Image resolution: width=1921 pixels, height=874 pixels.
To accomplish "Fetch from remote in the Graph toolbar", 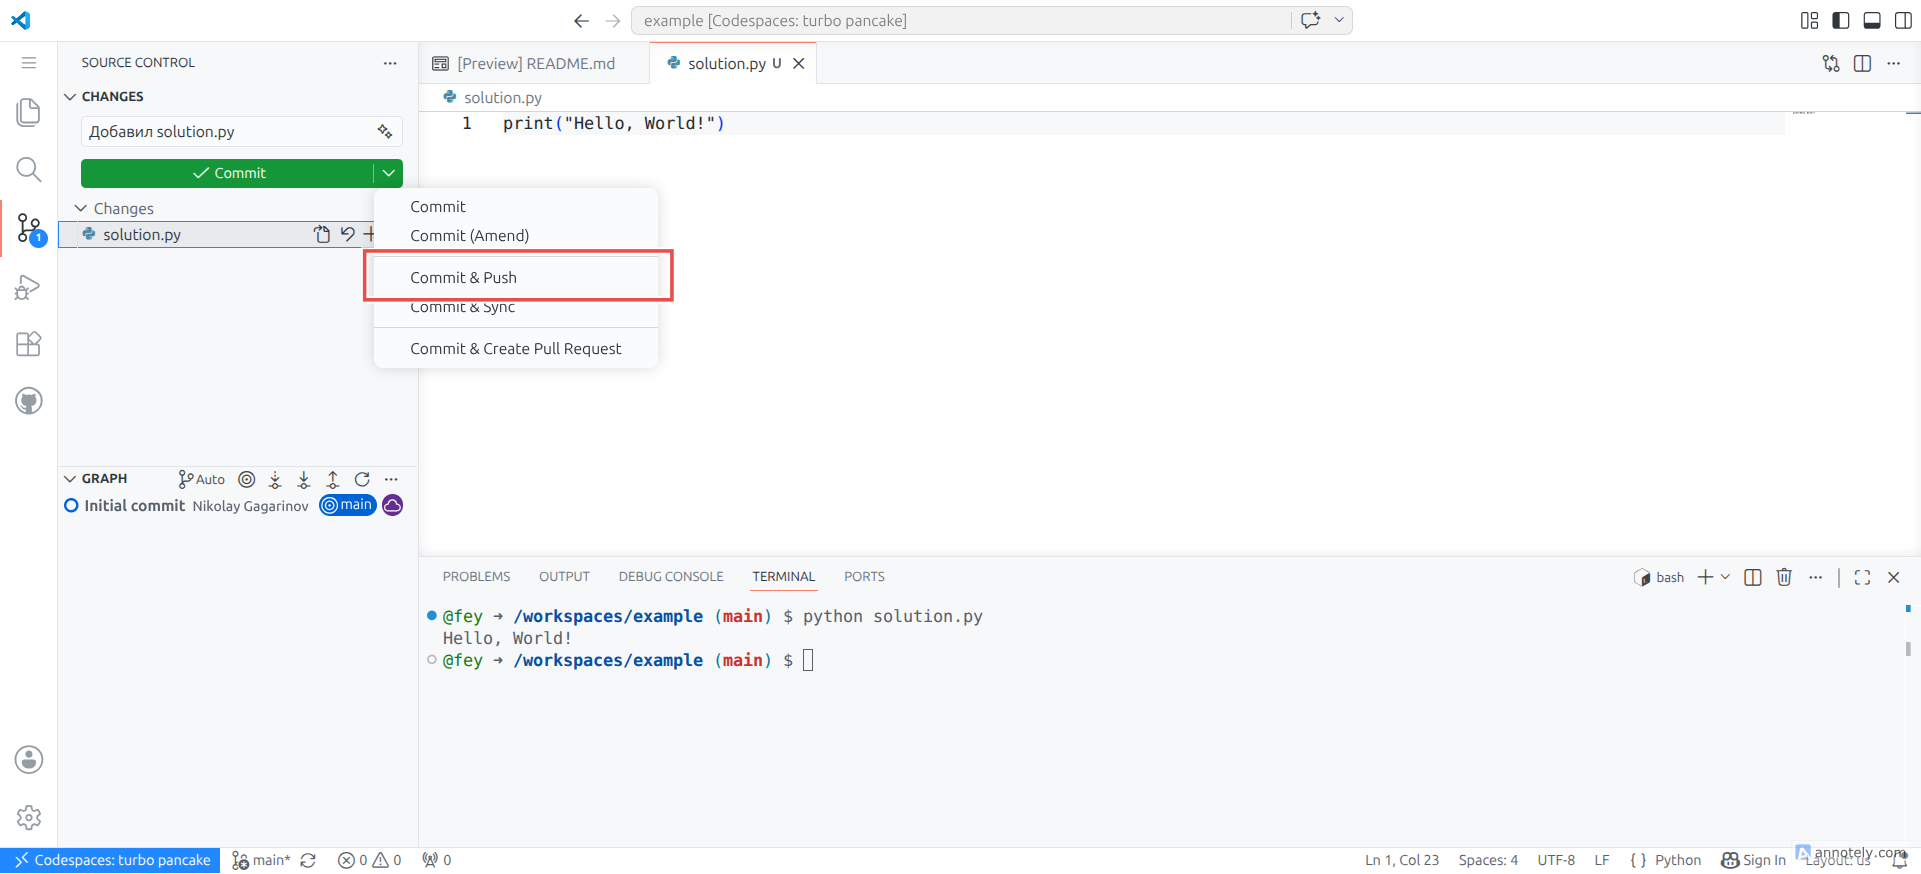I will (275, 479).
